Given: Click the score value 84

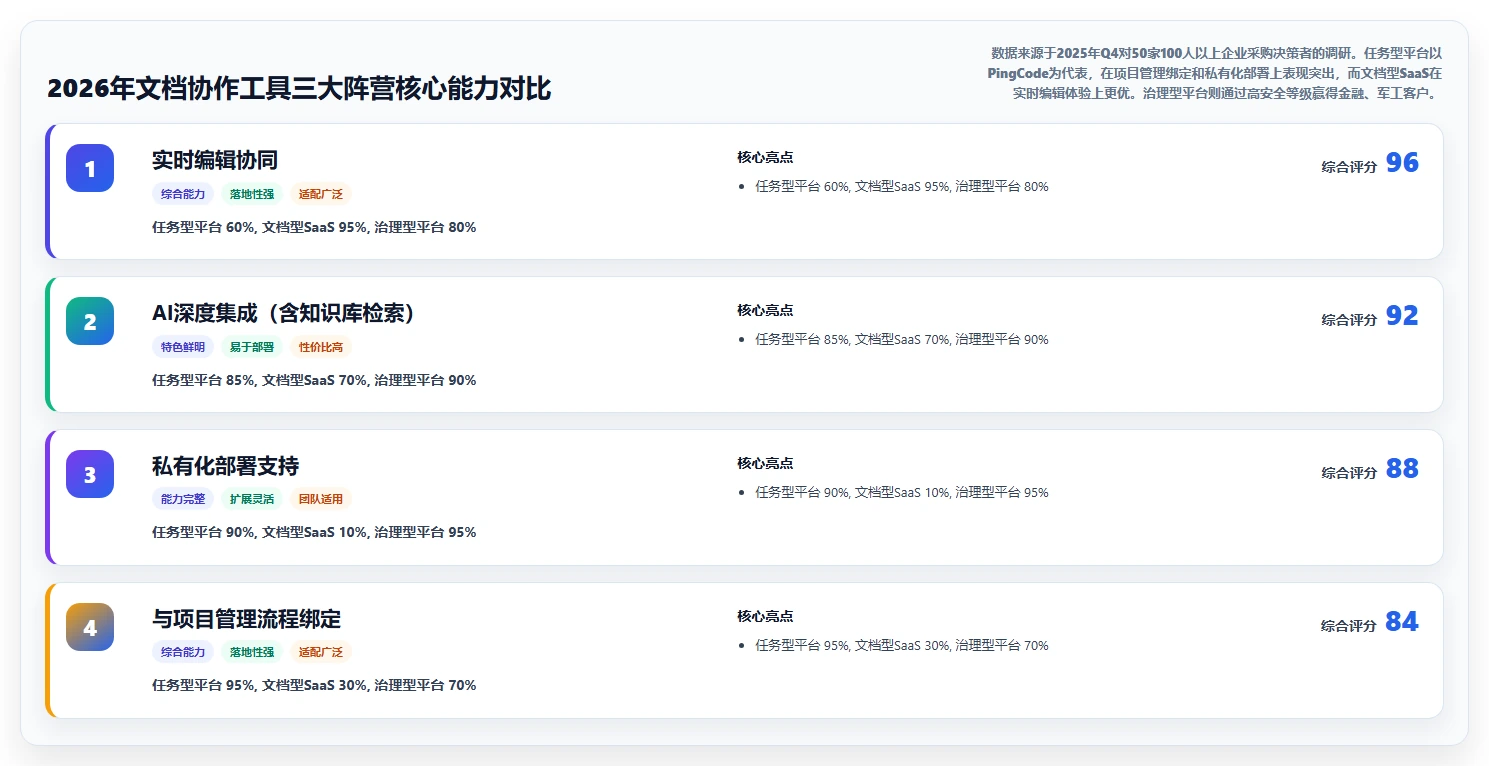Looking at the screenshot, I should (1402, 622).
